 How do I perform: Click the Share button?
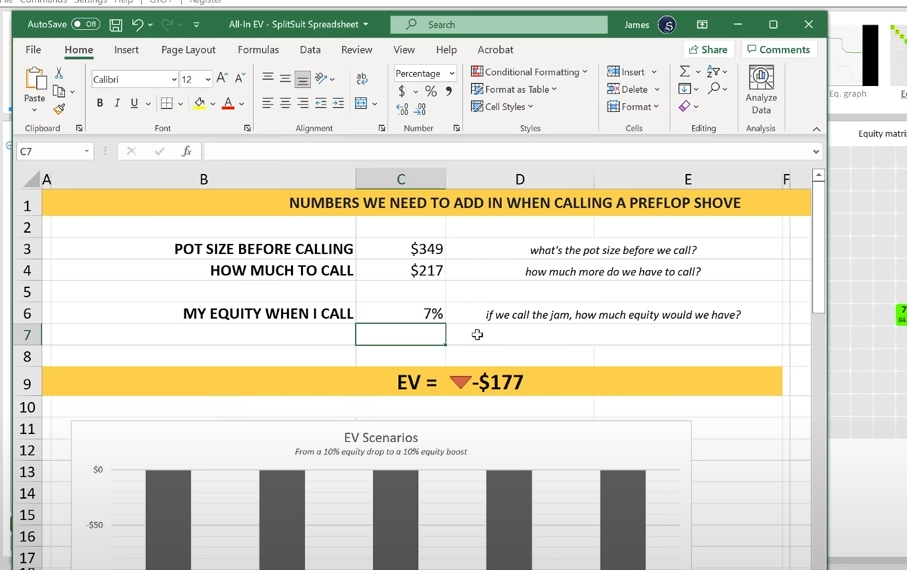point(708,49)
